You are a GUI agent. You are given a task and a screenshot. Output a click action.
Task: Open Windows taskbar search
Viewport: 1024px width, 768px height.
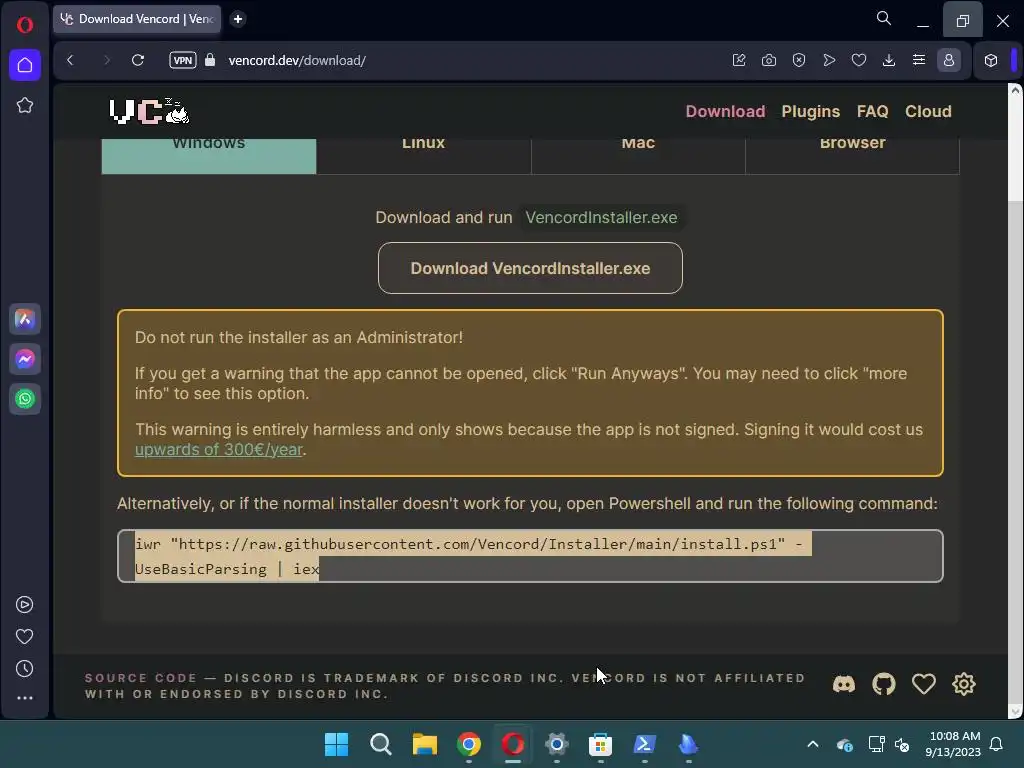pyautogui.click(x=381, y=744)
